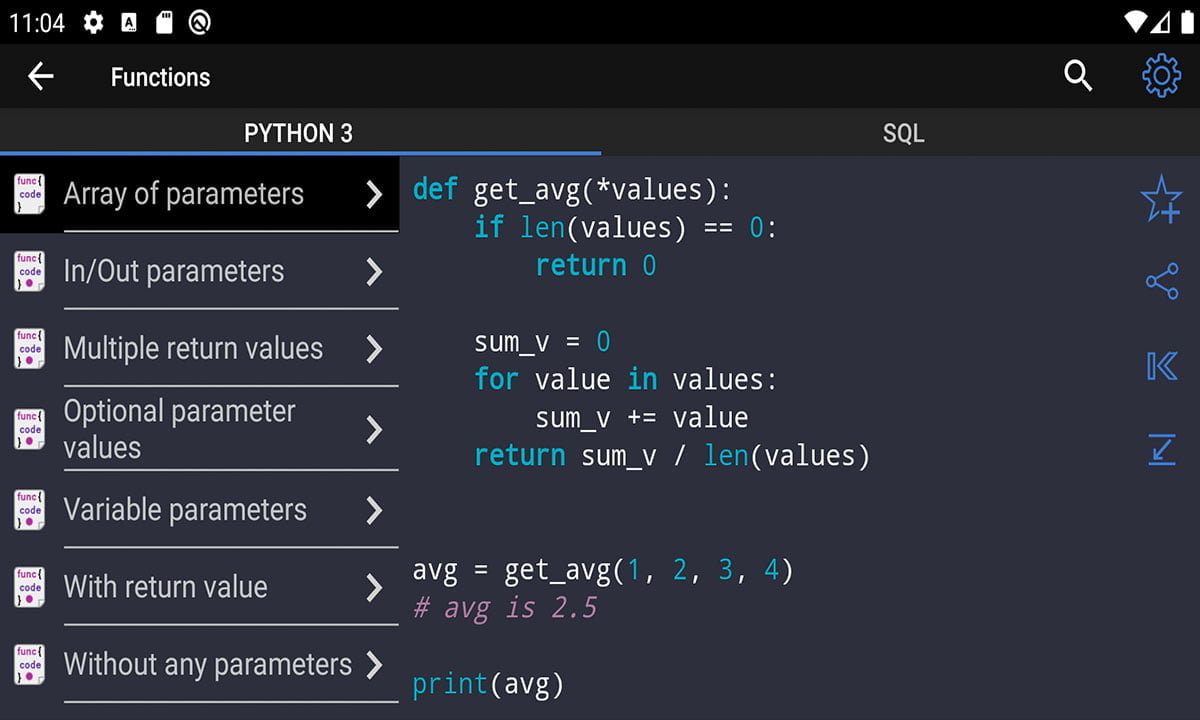Expand In/Out parameters chevron
This screenshot has width=1200, height=720.
tap(374, 271)
